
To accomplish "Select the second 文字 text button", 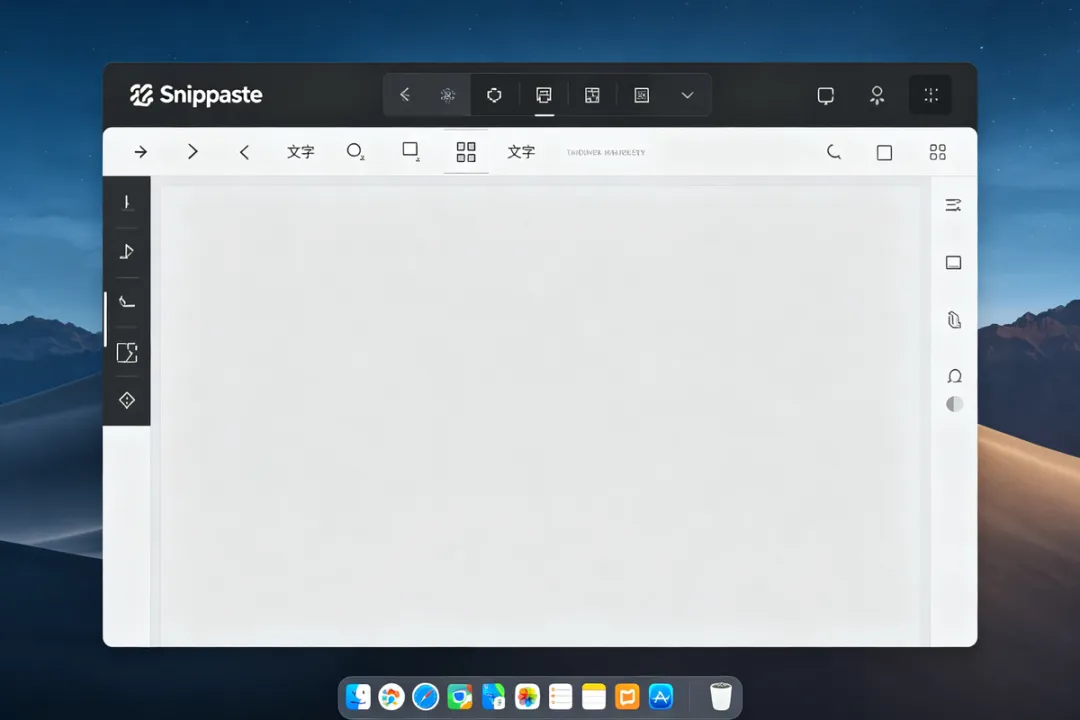I will (521, 152).
